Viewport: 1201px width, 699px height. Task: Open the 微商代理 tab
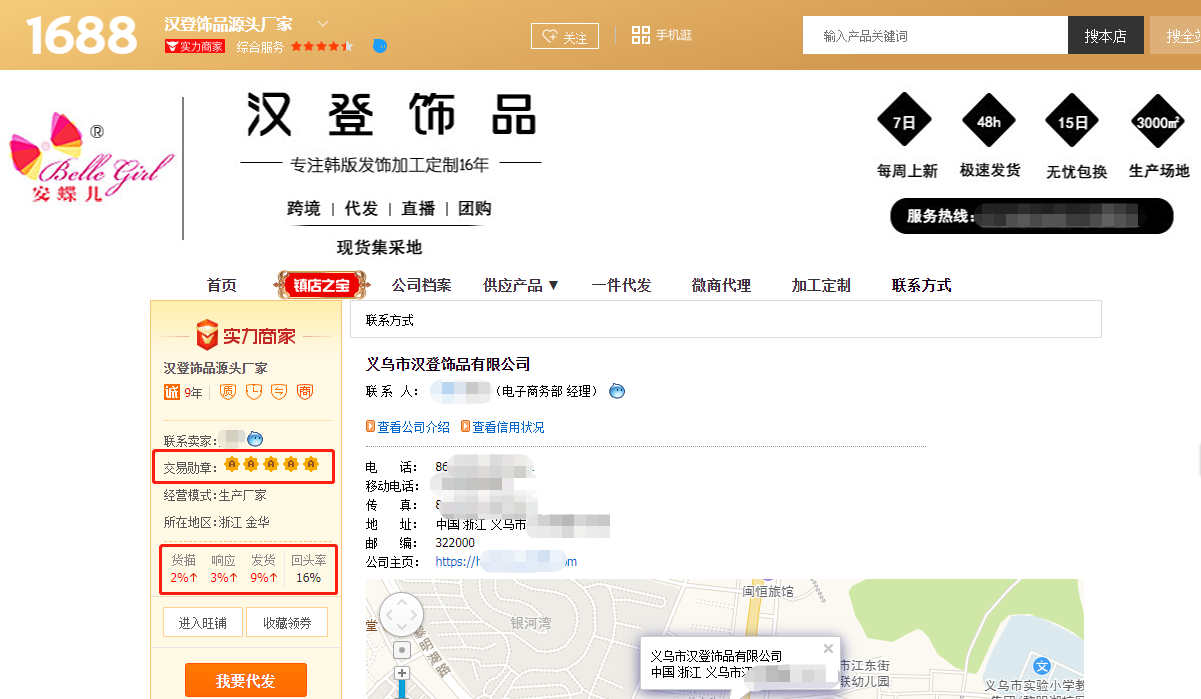(721, 285)
